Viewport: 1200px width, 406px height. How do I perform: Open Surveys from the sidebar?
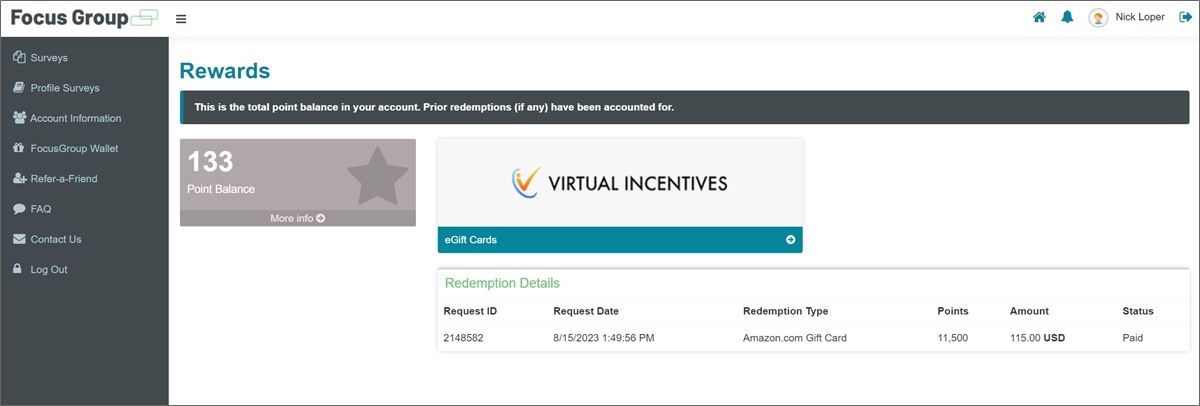[x=49, y=58]
